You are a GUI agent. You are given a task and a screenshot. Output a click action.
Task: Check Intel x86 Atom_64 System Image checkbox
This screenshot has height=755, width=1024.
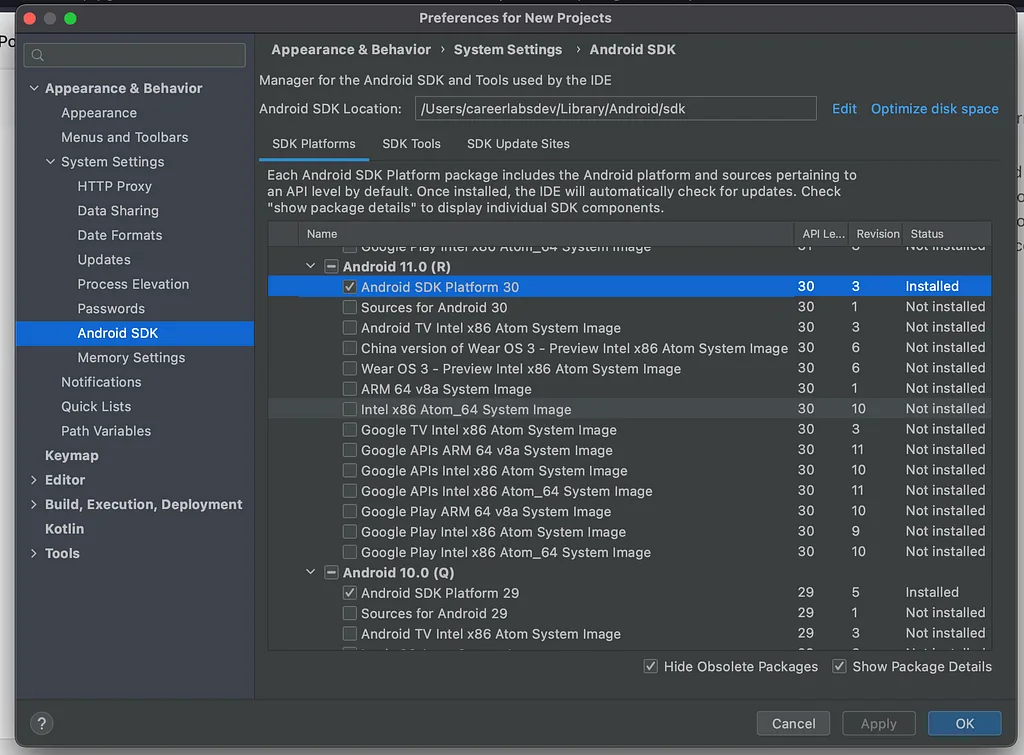pyautogui.click(x=350, y=410)
